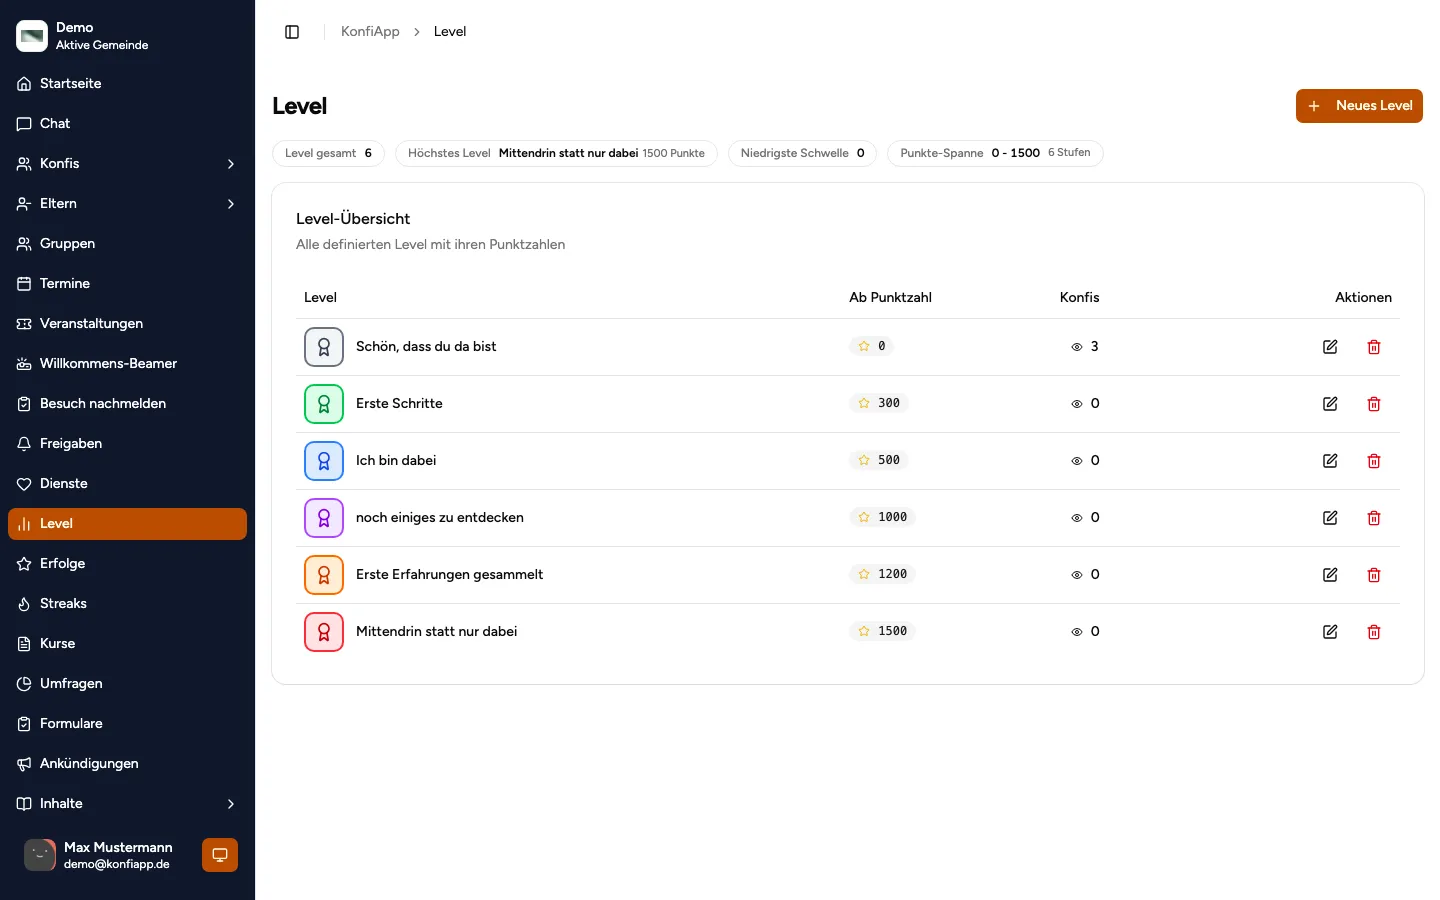Open the Chat section
Screen dimensions: 1440x900
coord(127,124)
